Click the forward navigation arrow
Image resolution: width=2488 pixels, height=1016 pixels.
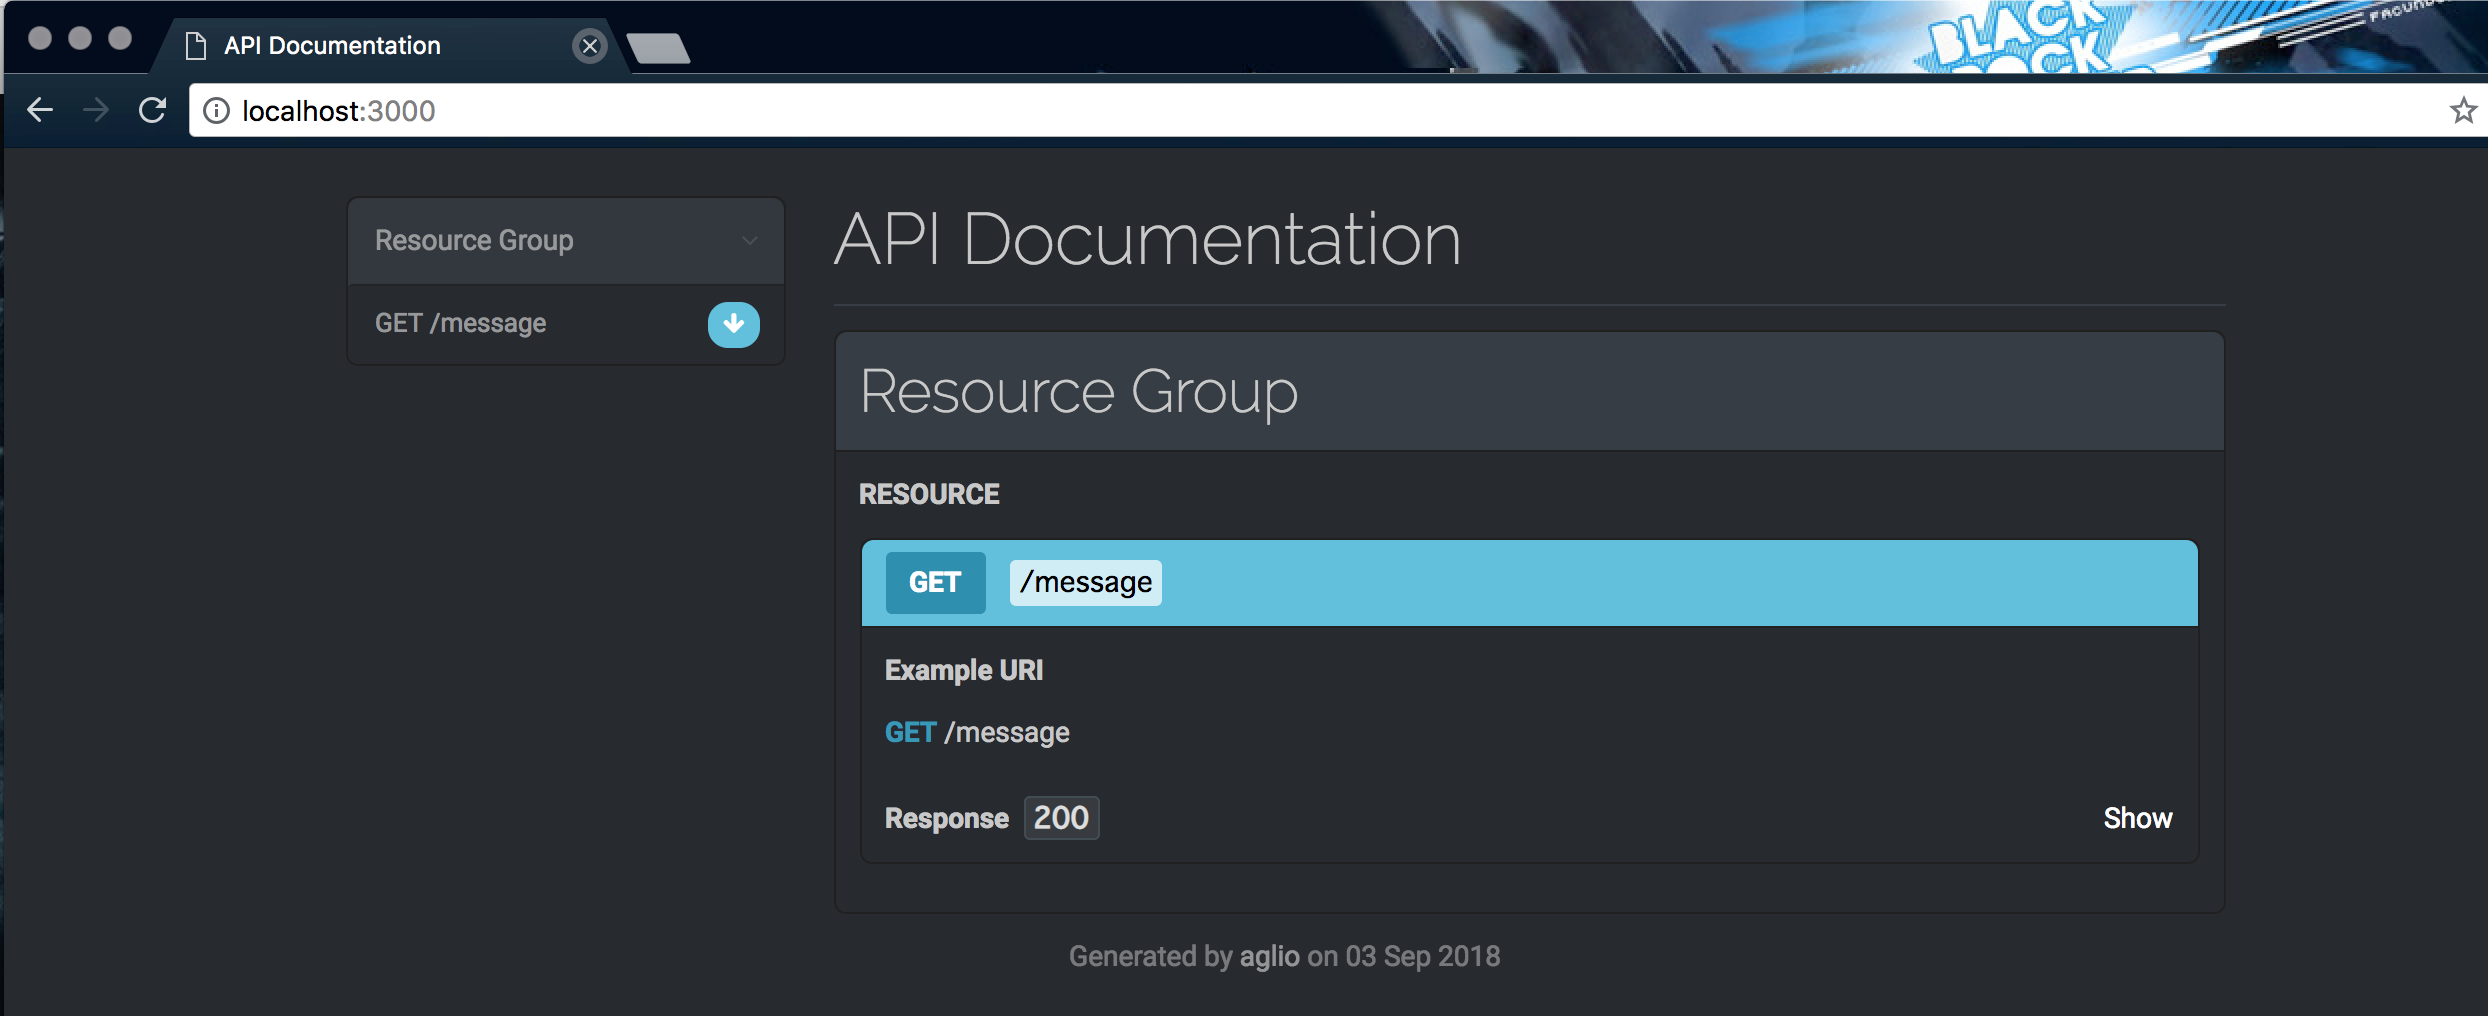pos(95,110)
